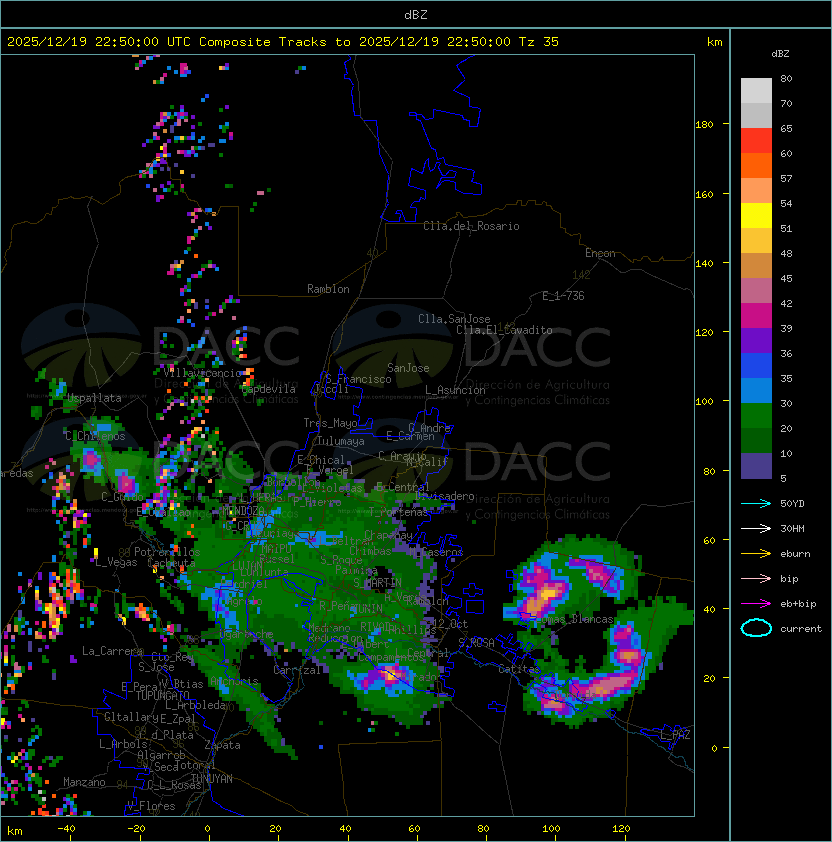Viewport: 832px width, 842px height.
Task: Click the '180' tick on vertical km axis
Action: click(704, 125)
